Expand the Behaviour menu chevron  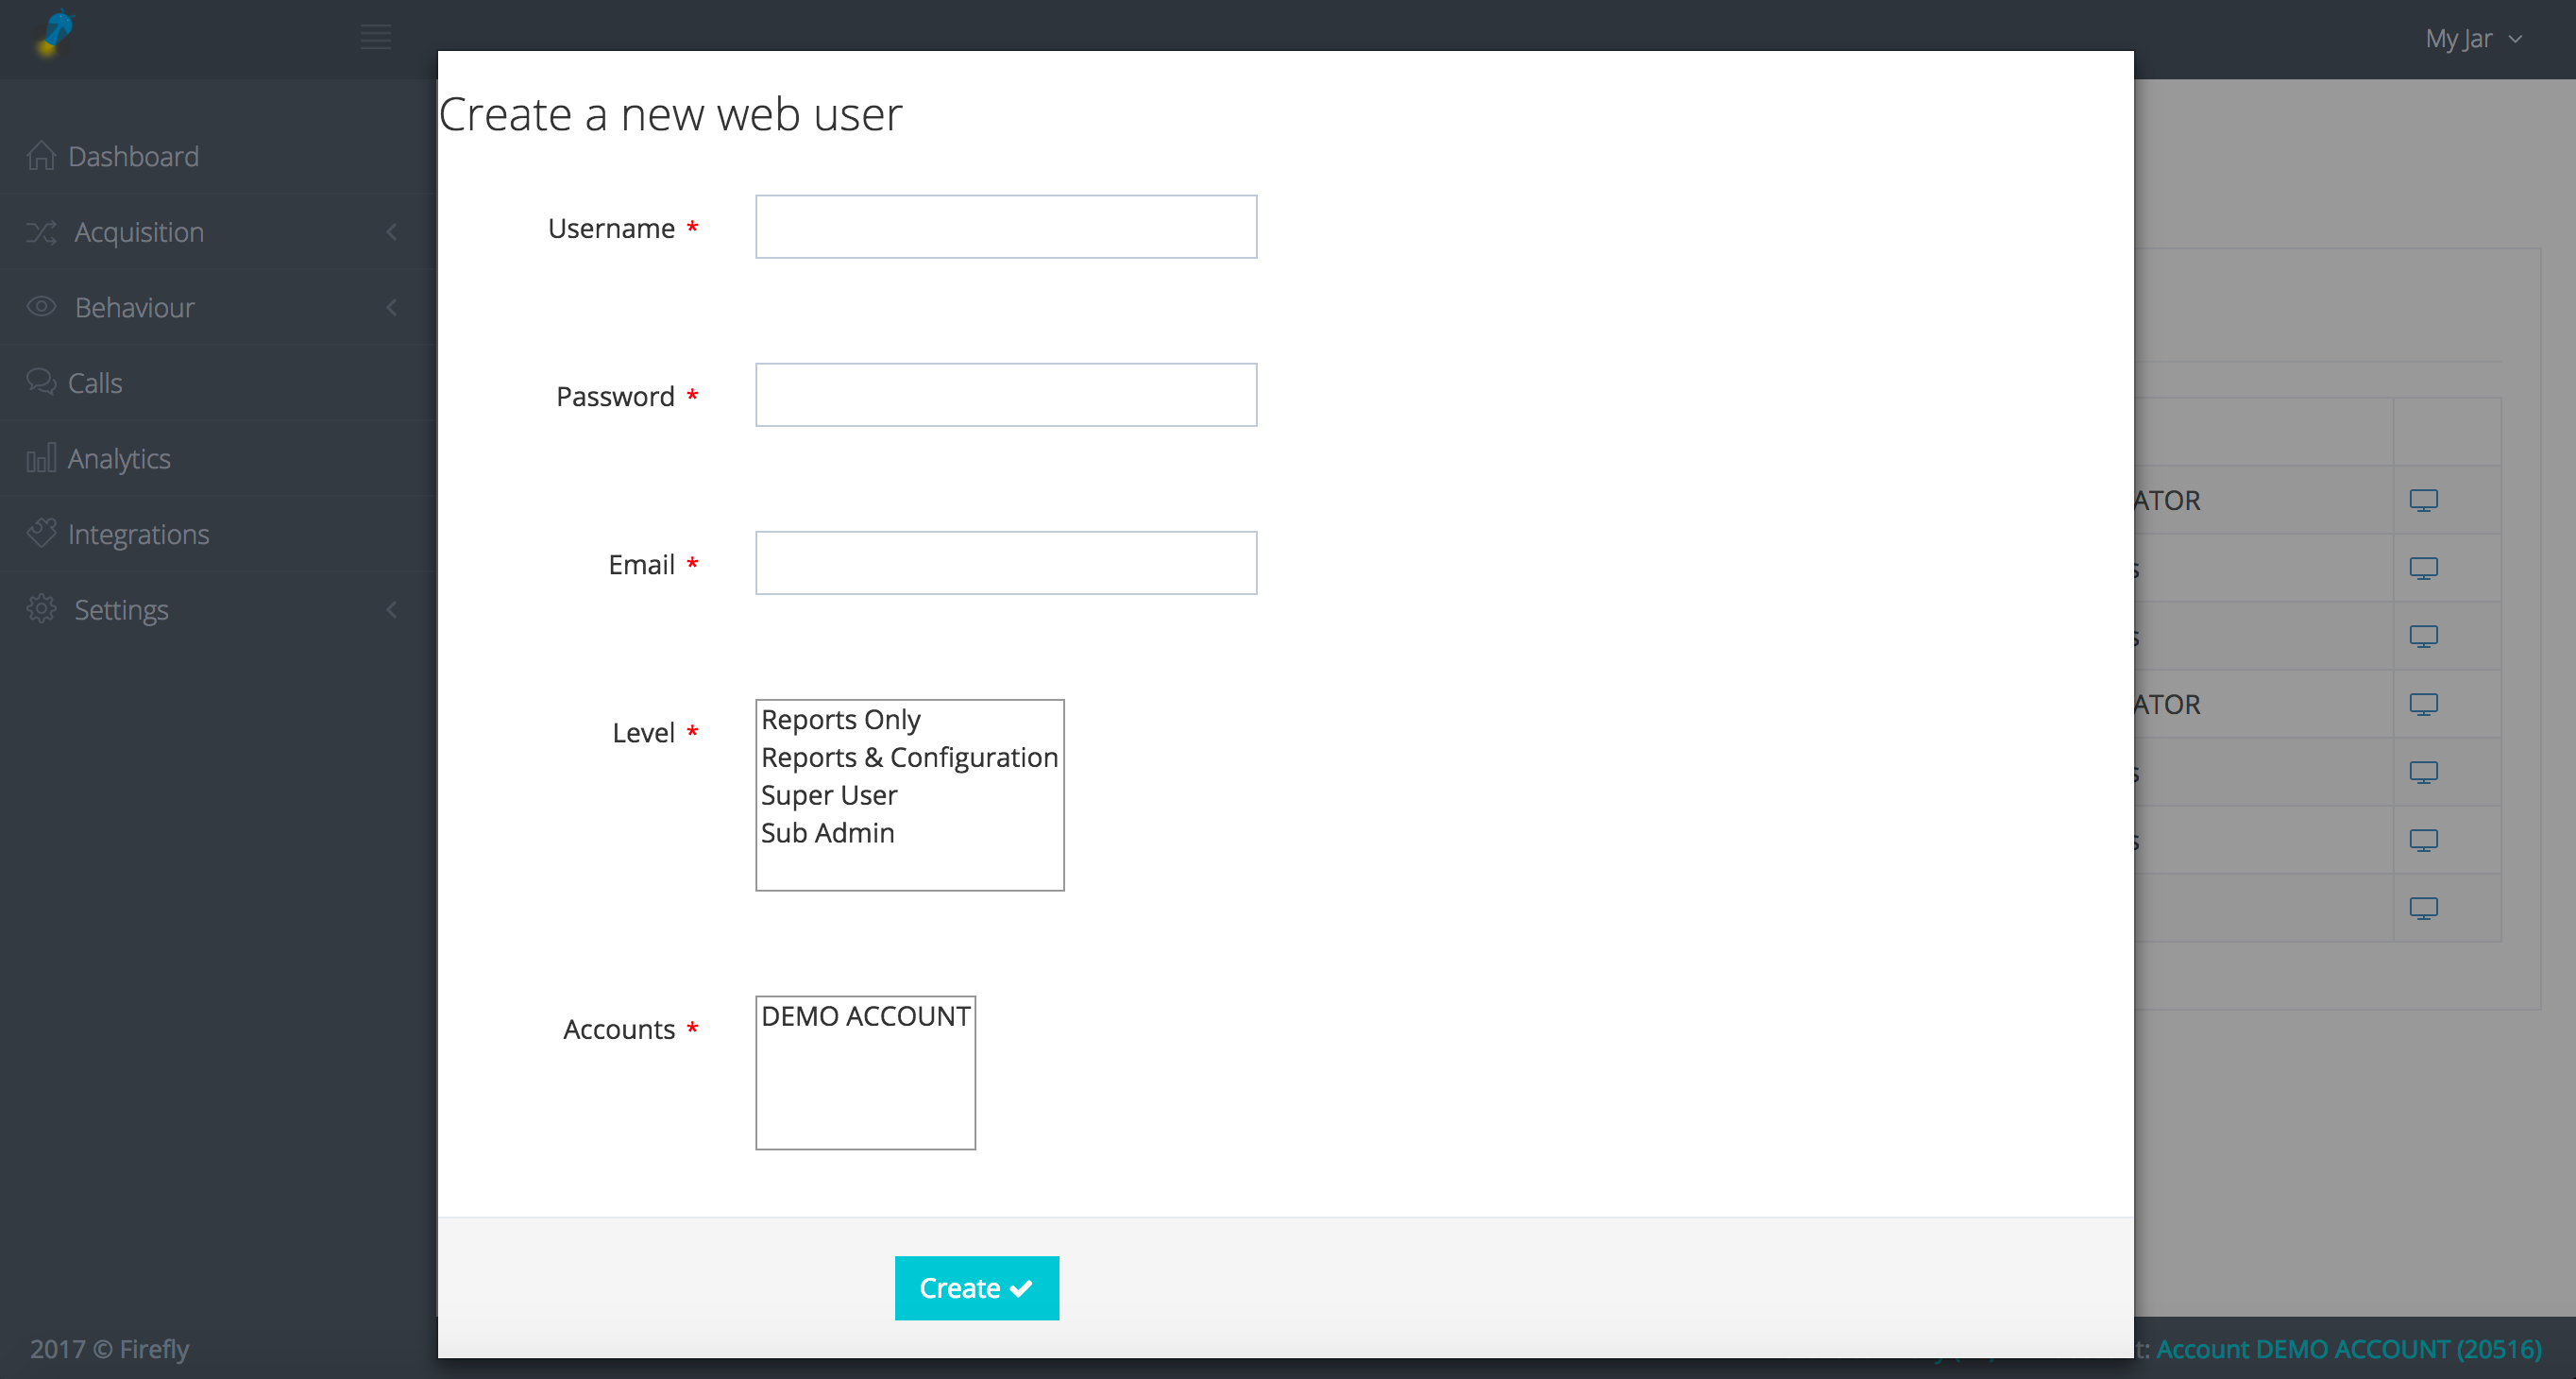tap(391, 307)
